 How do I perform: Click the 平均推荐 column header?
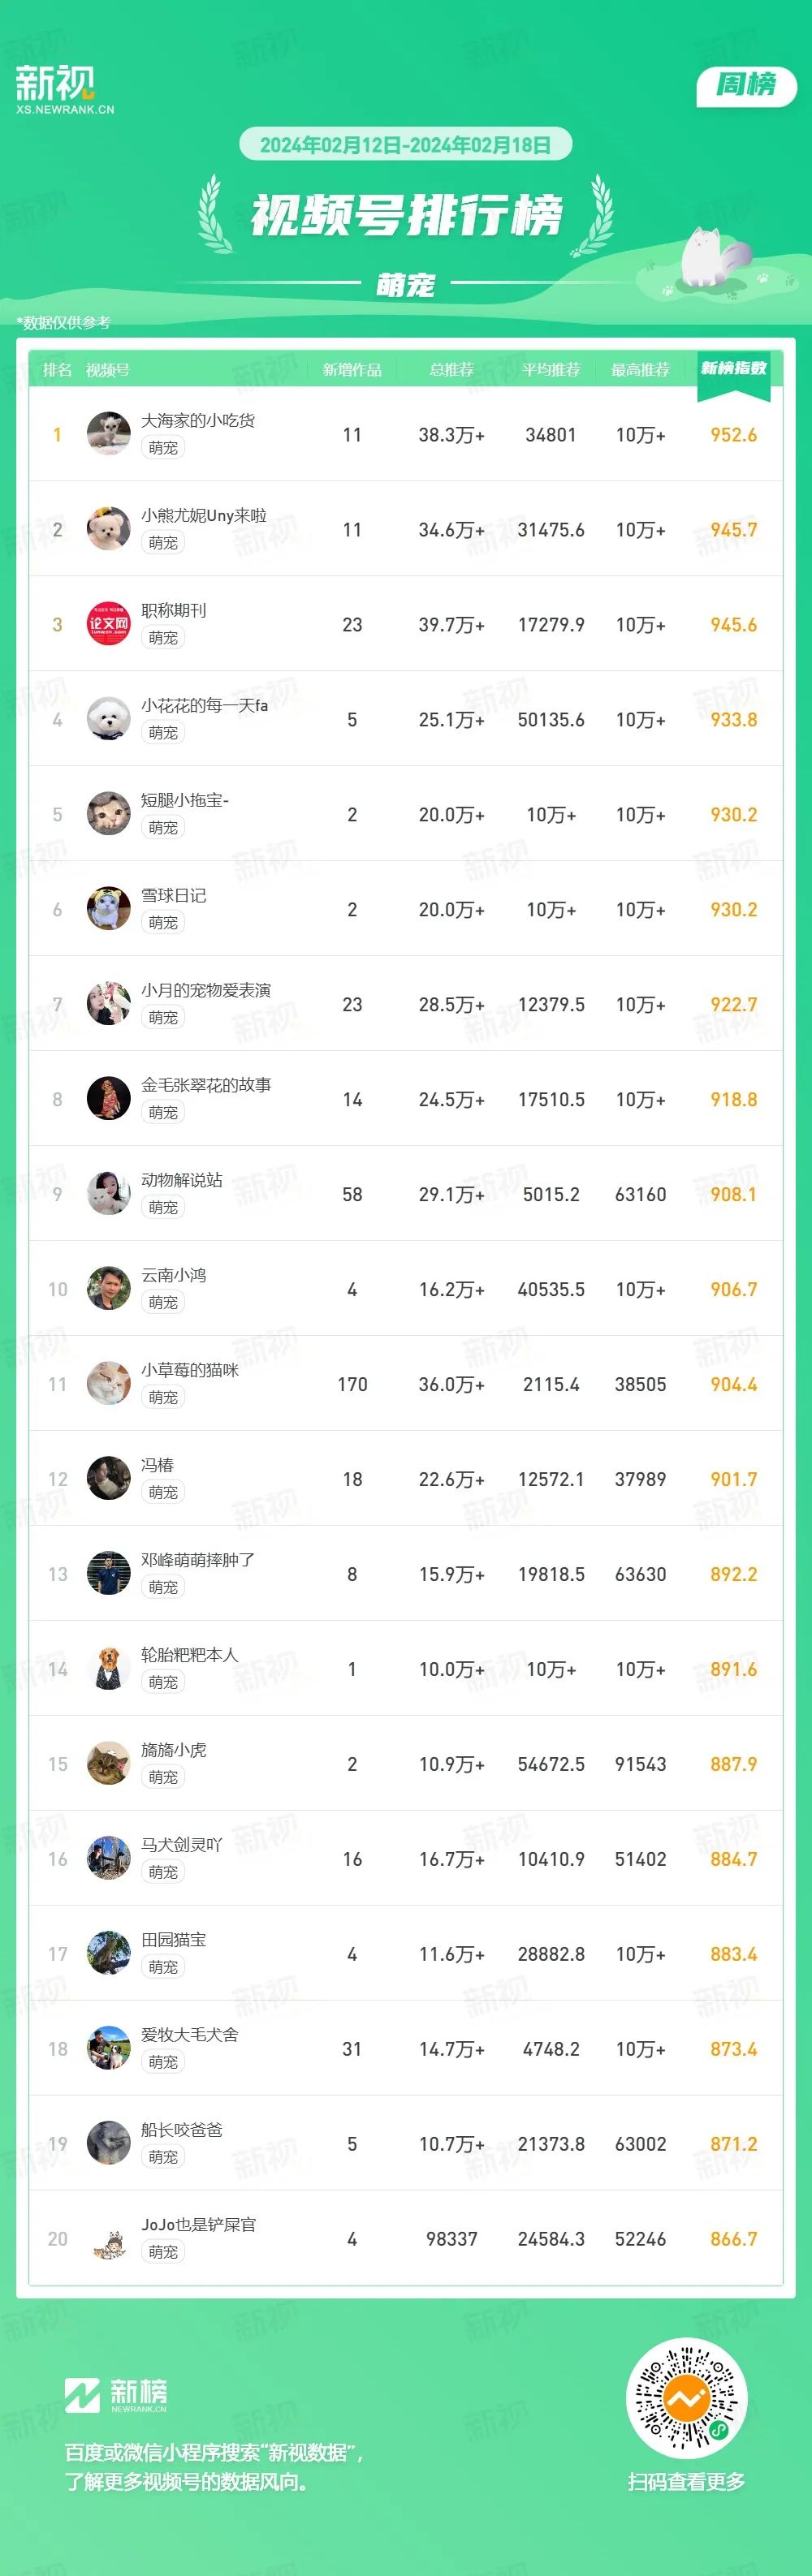(551, 370)
